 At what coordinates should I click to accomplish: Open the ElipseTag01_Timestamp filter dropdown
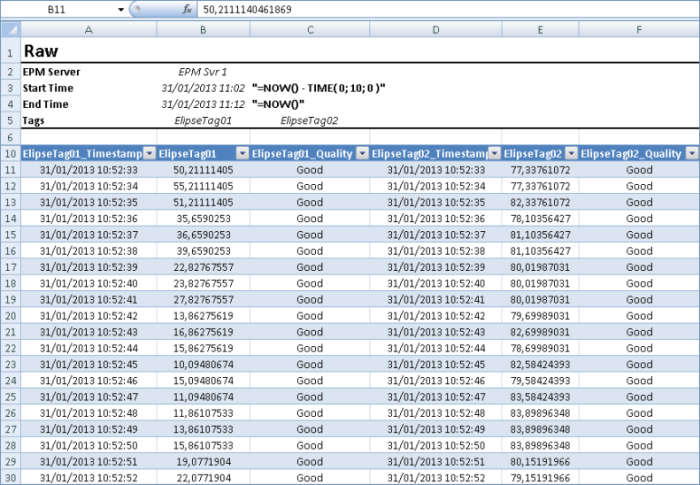(x=150, y=154)
